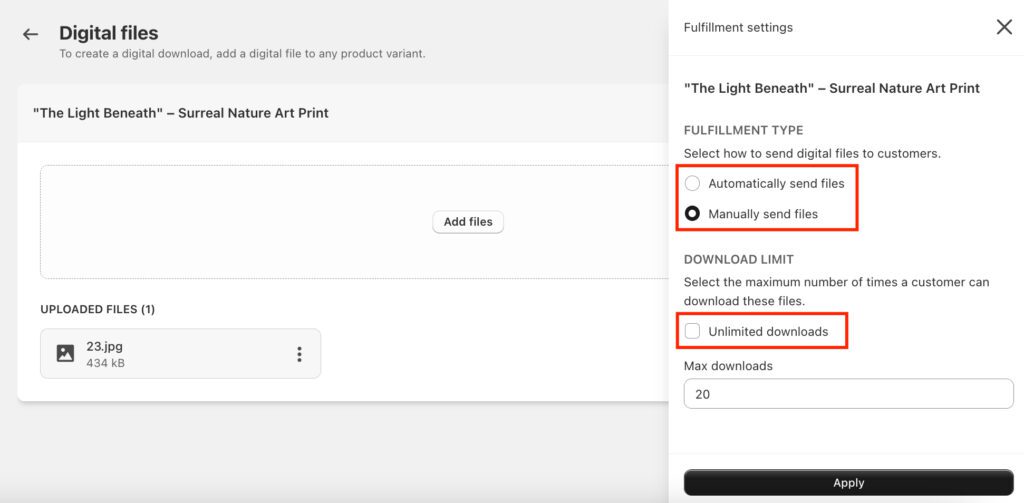1024x503 pixels.
Task: Click the 434 kB file size text
Action: pyautogui.click(x=105, y=363)
